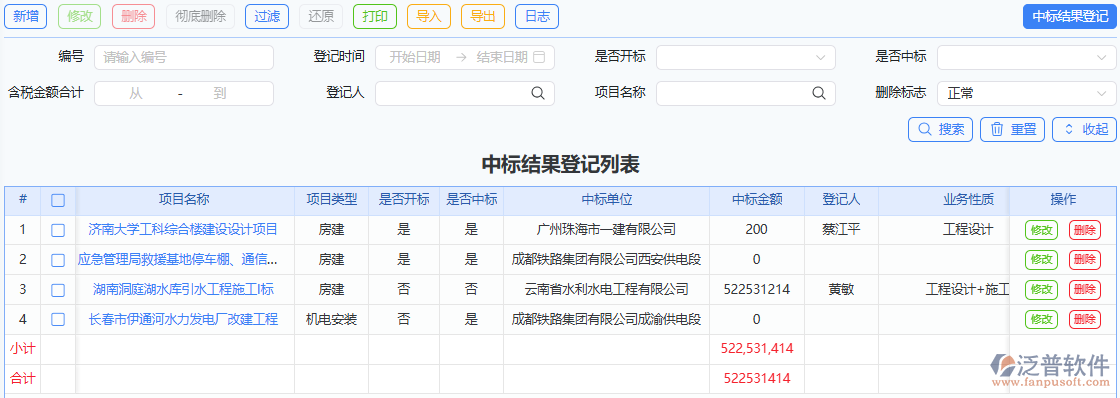Click 登记人 cell 蔡江平
The width and height of the screenshot is (1120, 398).
point(841,230)
